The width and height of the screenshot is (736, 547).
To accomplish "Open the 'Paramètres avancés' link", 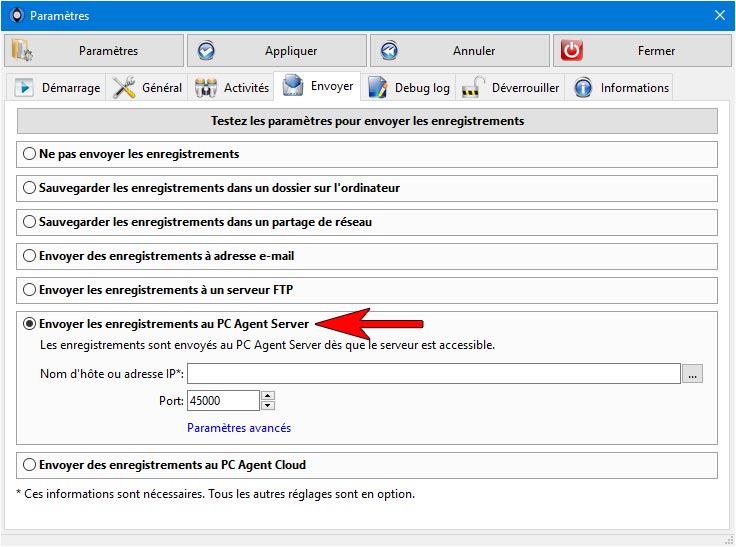I will [x=239, y=428].
